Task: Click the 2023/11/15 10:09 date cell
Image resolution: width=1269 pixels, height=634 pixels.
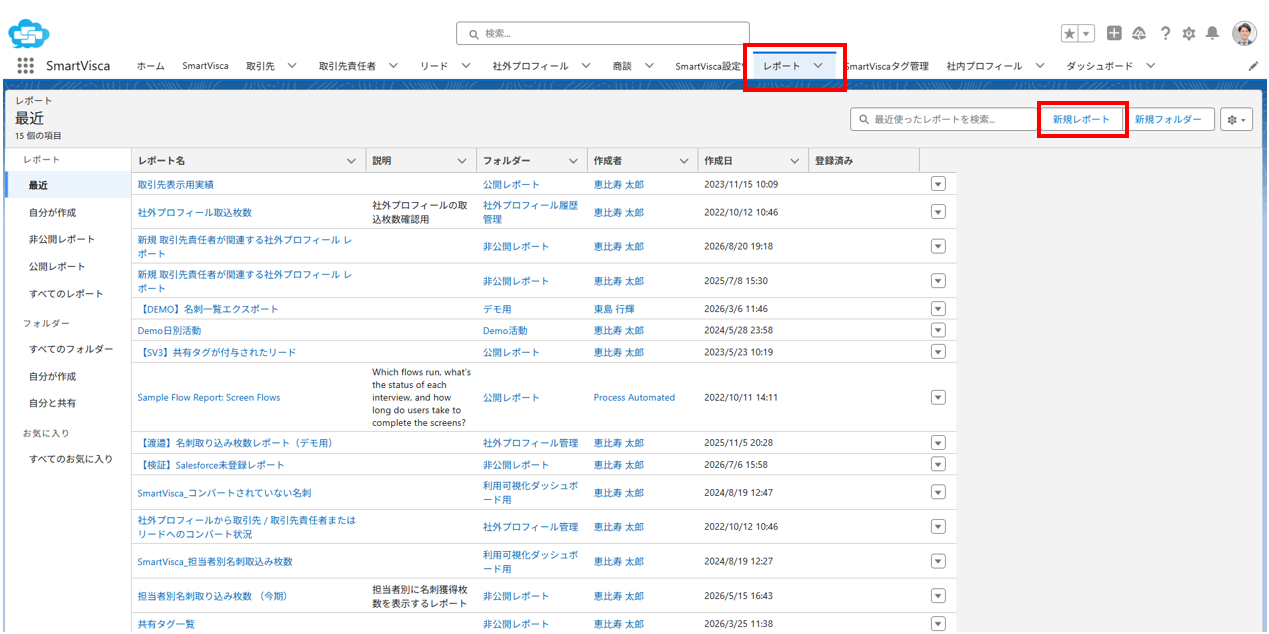Action: click(740, 184)
